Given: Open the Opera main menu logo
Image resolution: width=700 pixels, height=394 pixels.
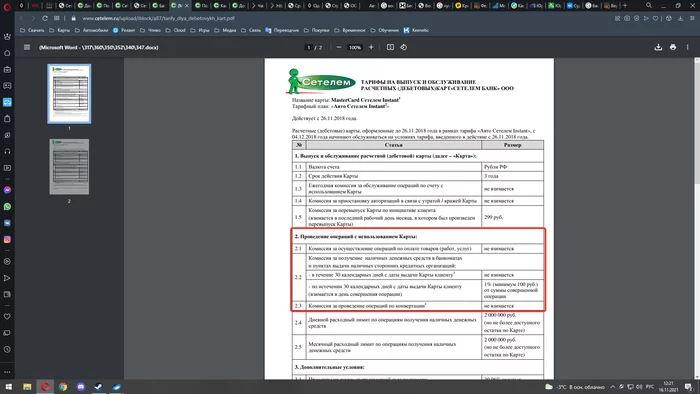Looking at the screenshot, I should tap(7, 6).
